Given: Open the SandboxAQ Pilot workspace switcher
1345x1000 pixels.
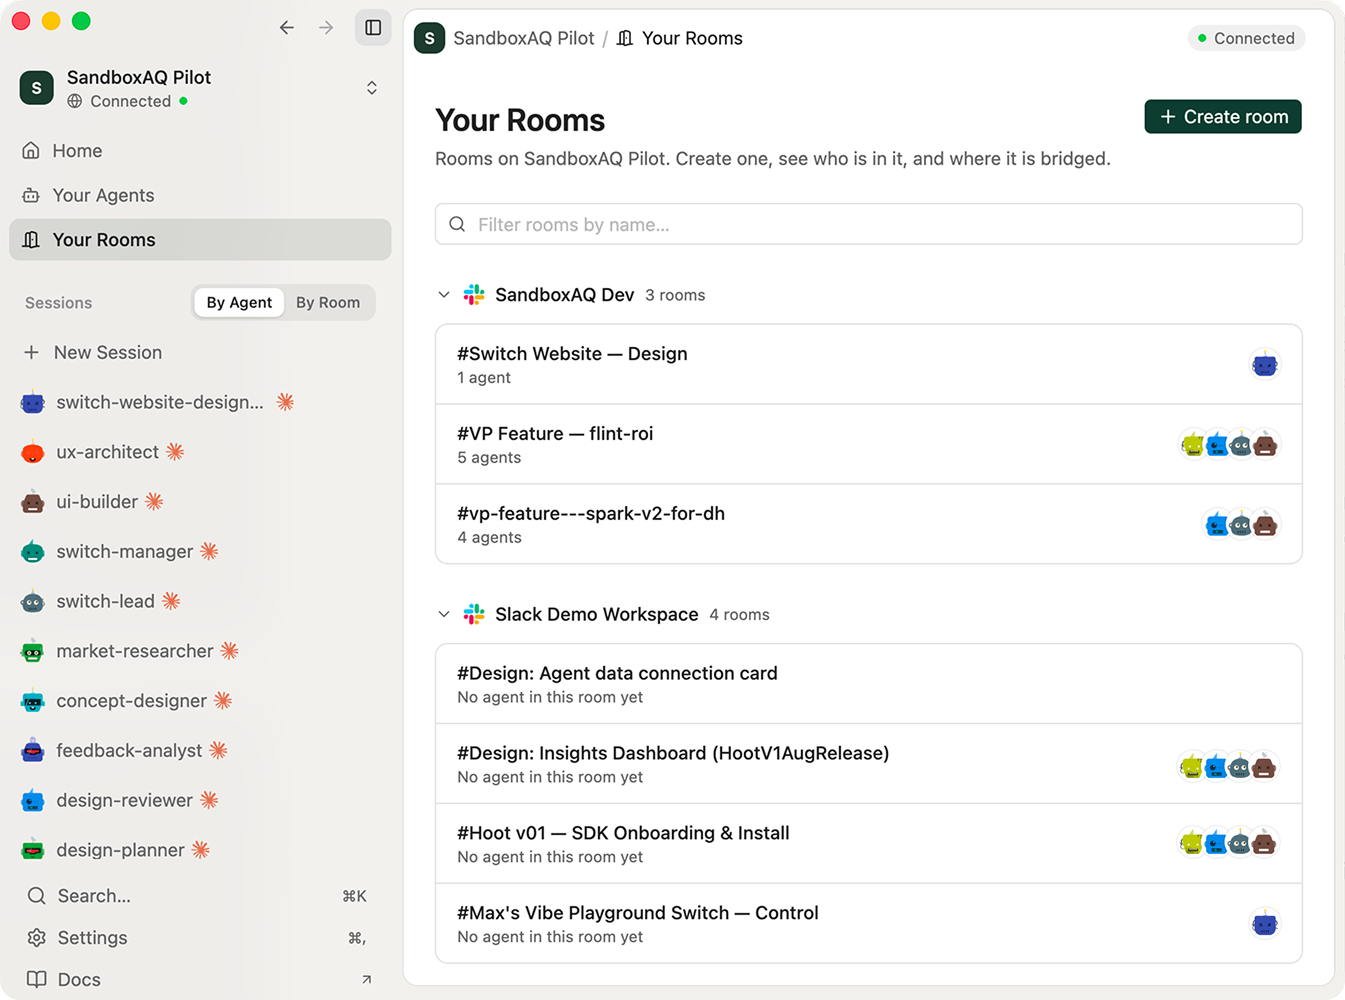Looking at the screenshot, I should 372,88.
